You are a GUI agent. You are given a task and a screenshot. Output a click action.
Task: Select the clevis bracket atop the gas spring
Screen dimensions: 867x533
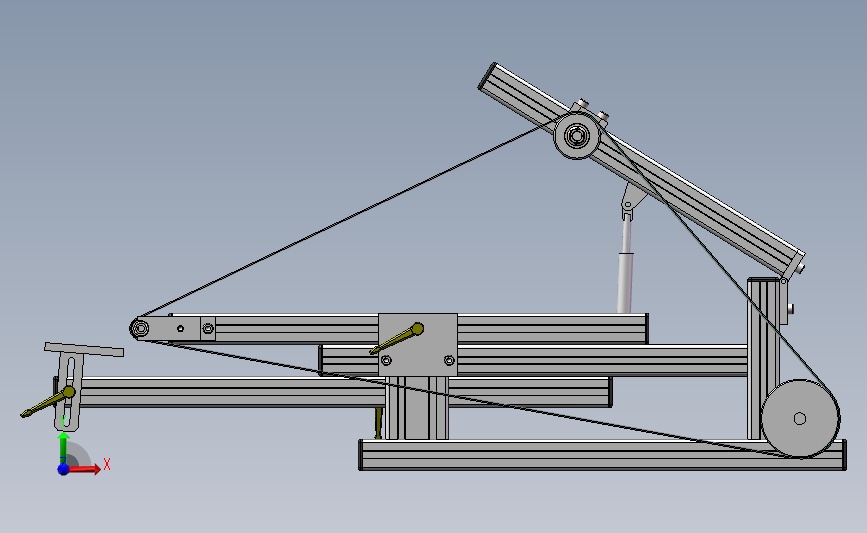(631, 200)
